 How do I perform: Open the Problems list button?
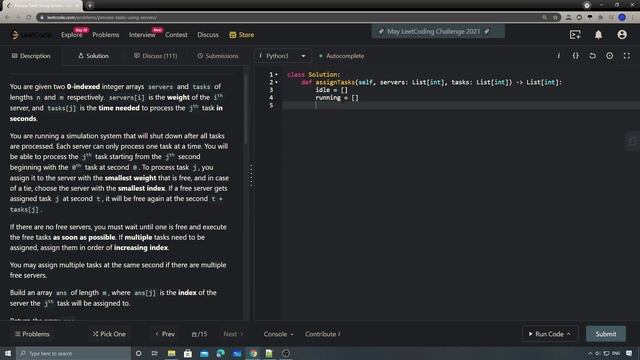pos(32,334)
